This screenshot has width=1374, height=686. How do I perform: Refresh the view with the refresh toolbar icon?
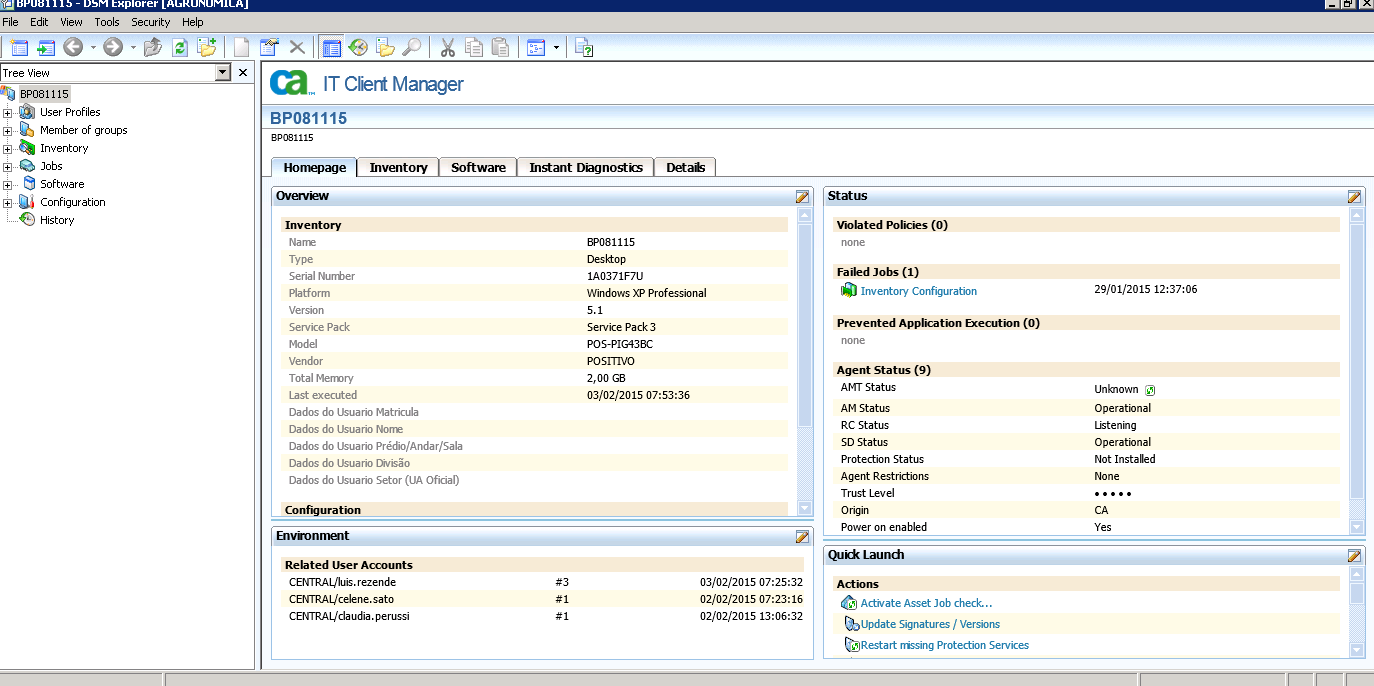(179, 47)
